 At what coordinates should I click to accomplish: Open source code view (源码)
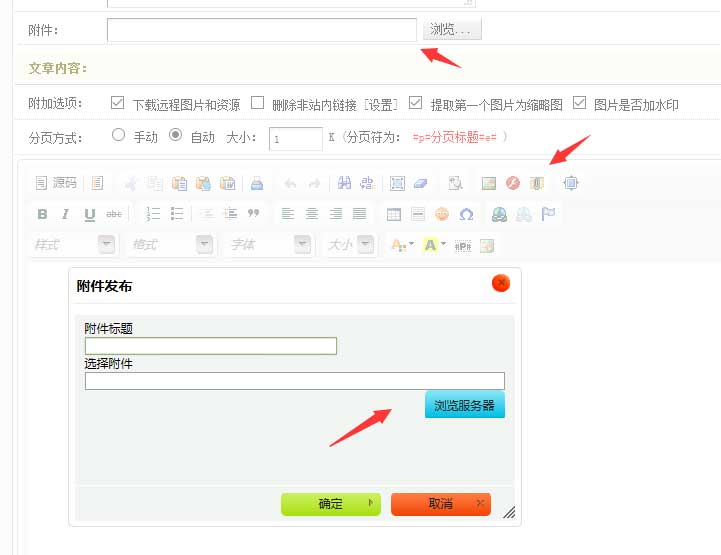point(56,183)
